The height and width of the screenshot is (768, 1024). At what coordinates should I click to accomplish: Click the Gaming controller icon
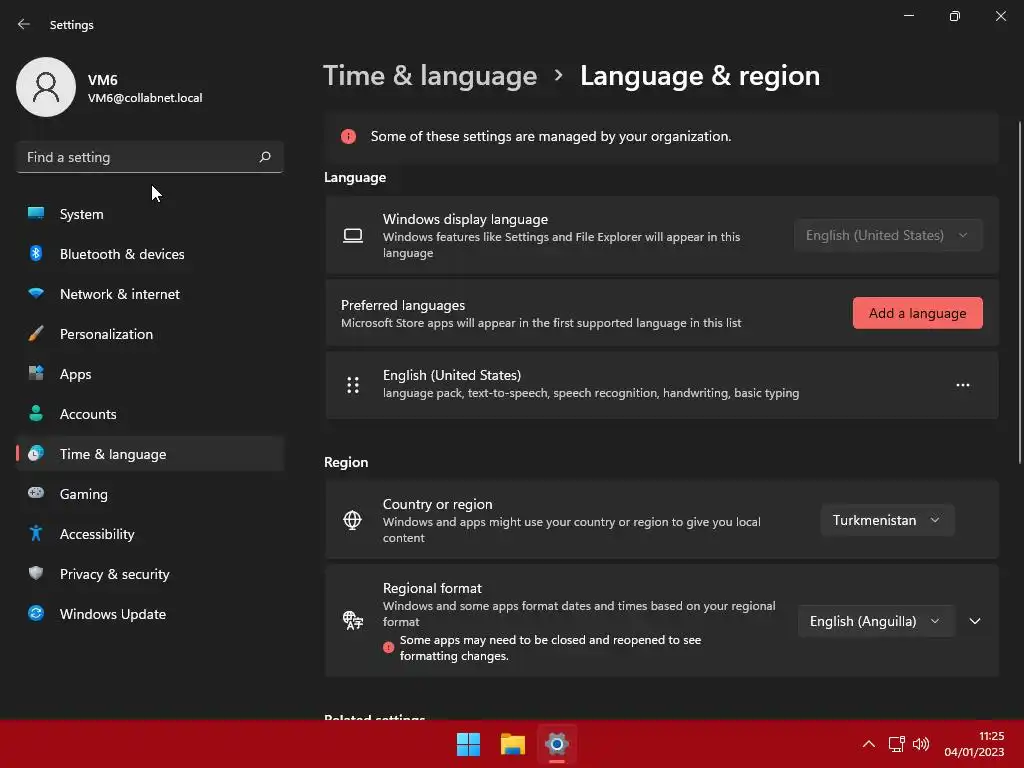coord(36,493)
